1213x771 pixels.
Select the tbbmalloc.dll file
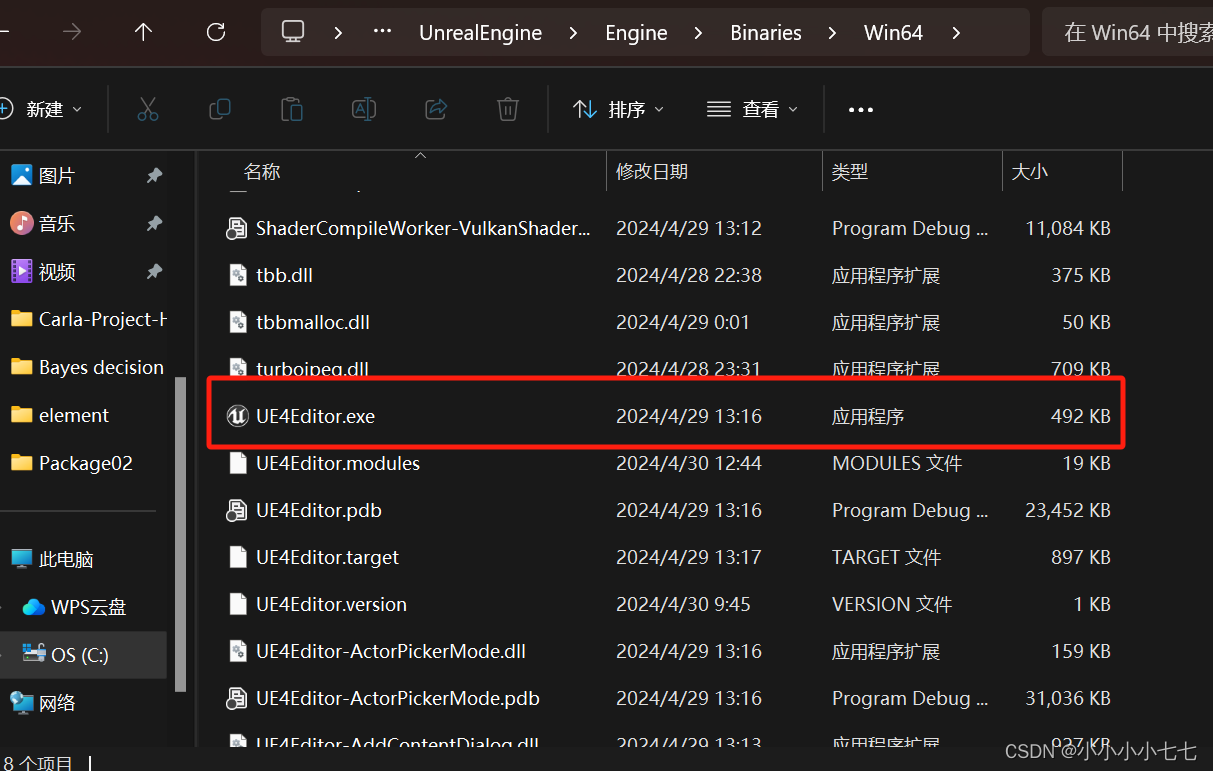(667, 322)
